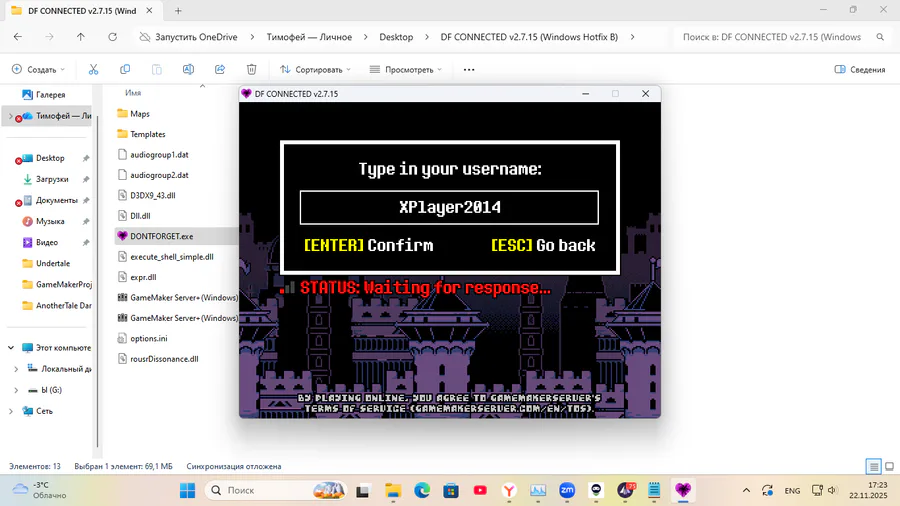Launch Microsoft Edge from the taskbar

click(422, 491)
